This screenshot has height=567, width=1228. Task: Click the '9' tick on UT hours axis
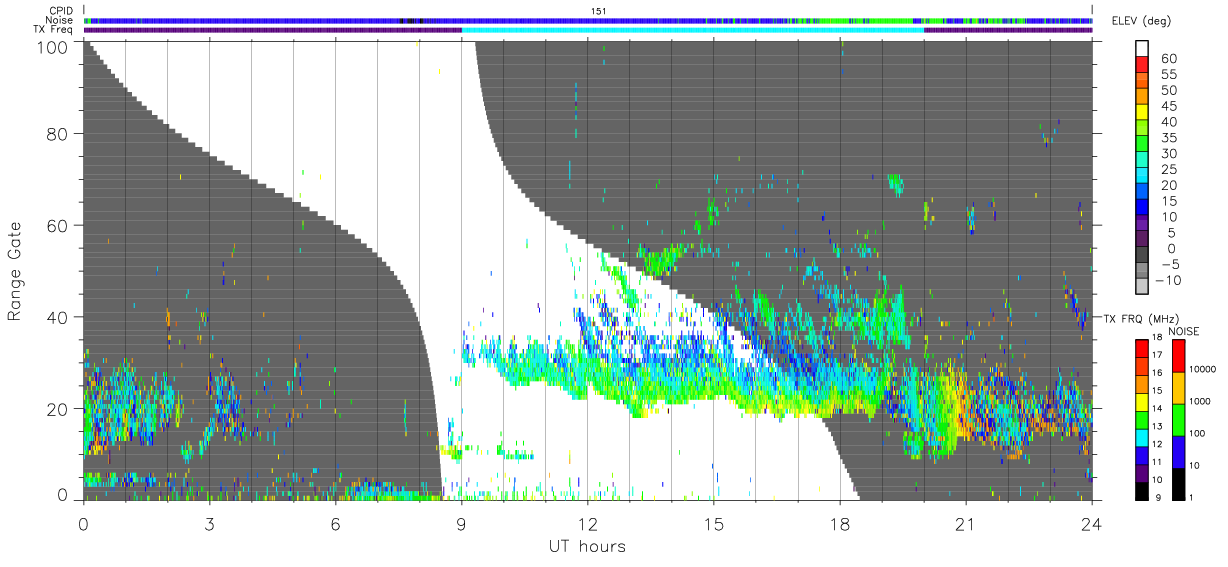[x=461, y=523]
